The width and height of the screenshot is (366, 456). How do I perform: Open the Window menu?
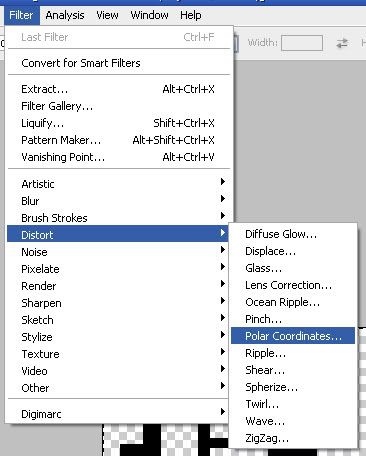(x=149, y=15)
